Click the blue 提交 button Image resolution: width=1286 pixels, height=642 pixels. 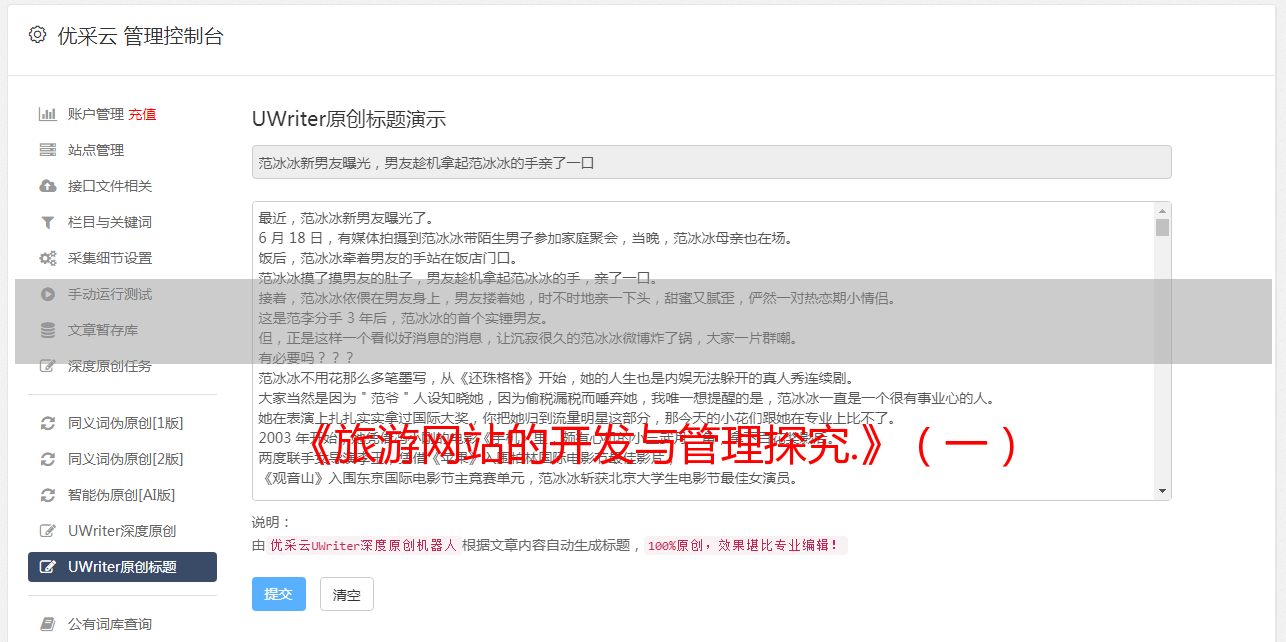click(279, 594)
